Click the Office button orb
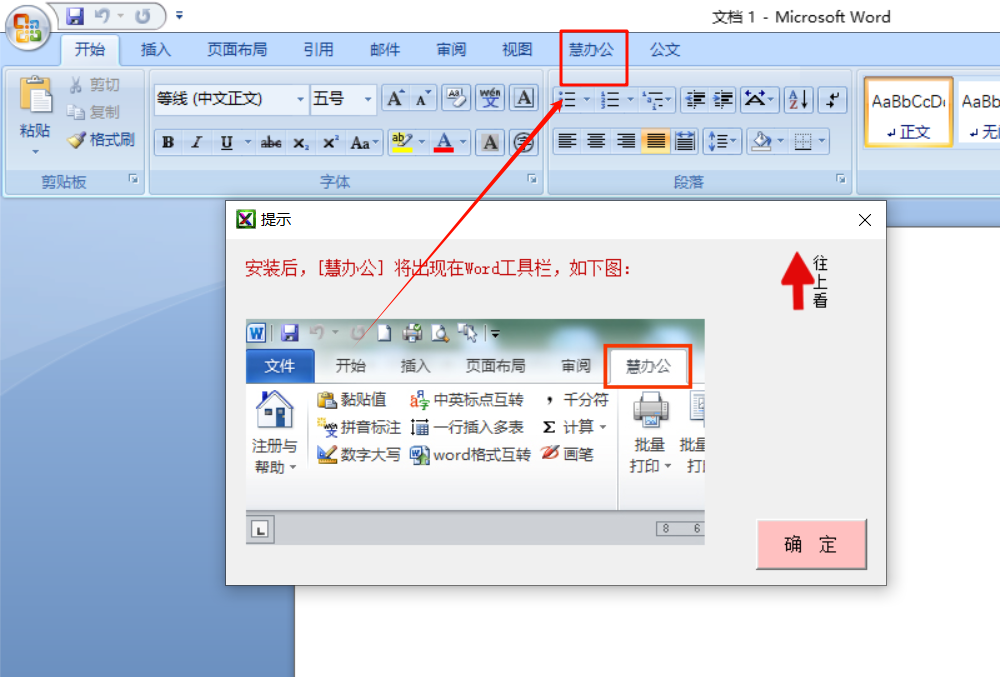This screenshot has height=677, width=1000. click(28, 28)
